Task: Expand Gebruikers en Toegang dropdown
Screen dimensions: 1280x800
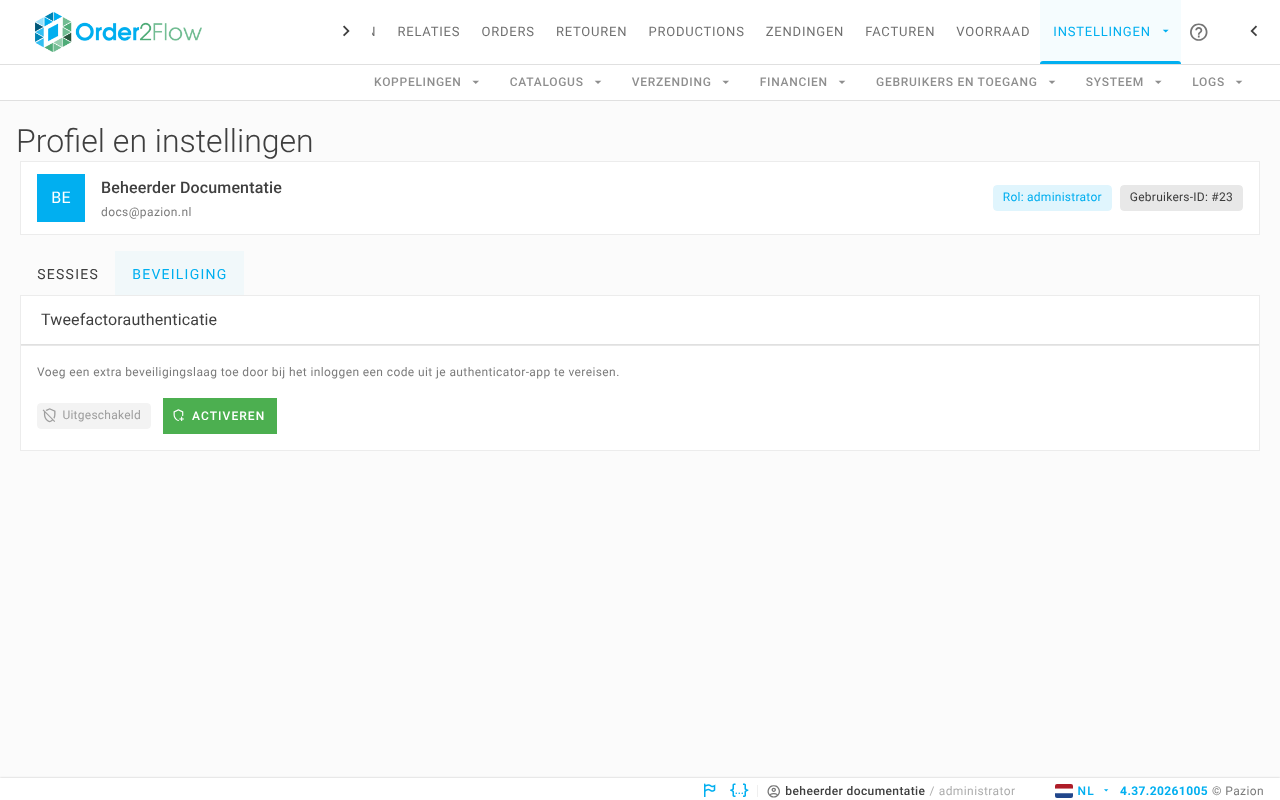Action: pos(966,82)
